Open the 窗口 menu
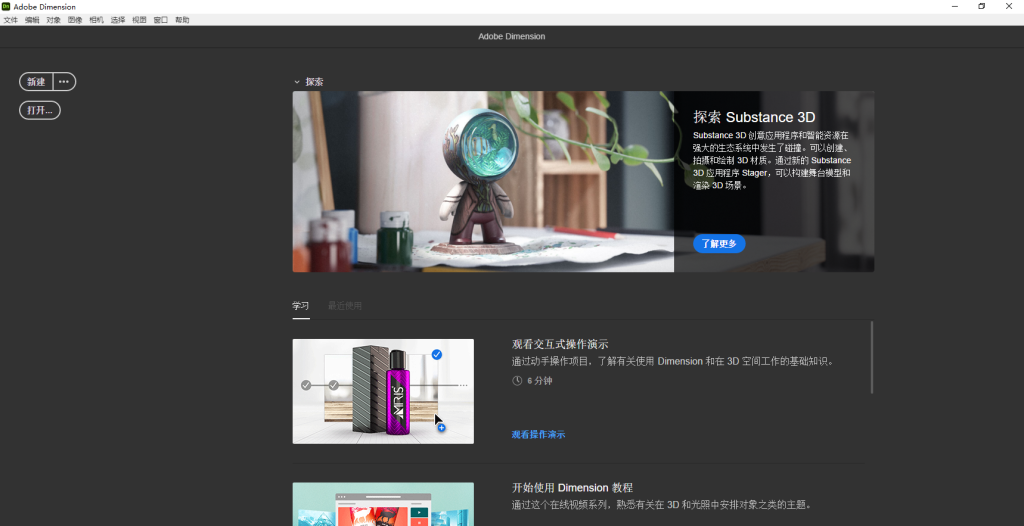 161,20
